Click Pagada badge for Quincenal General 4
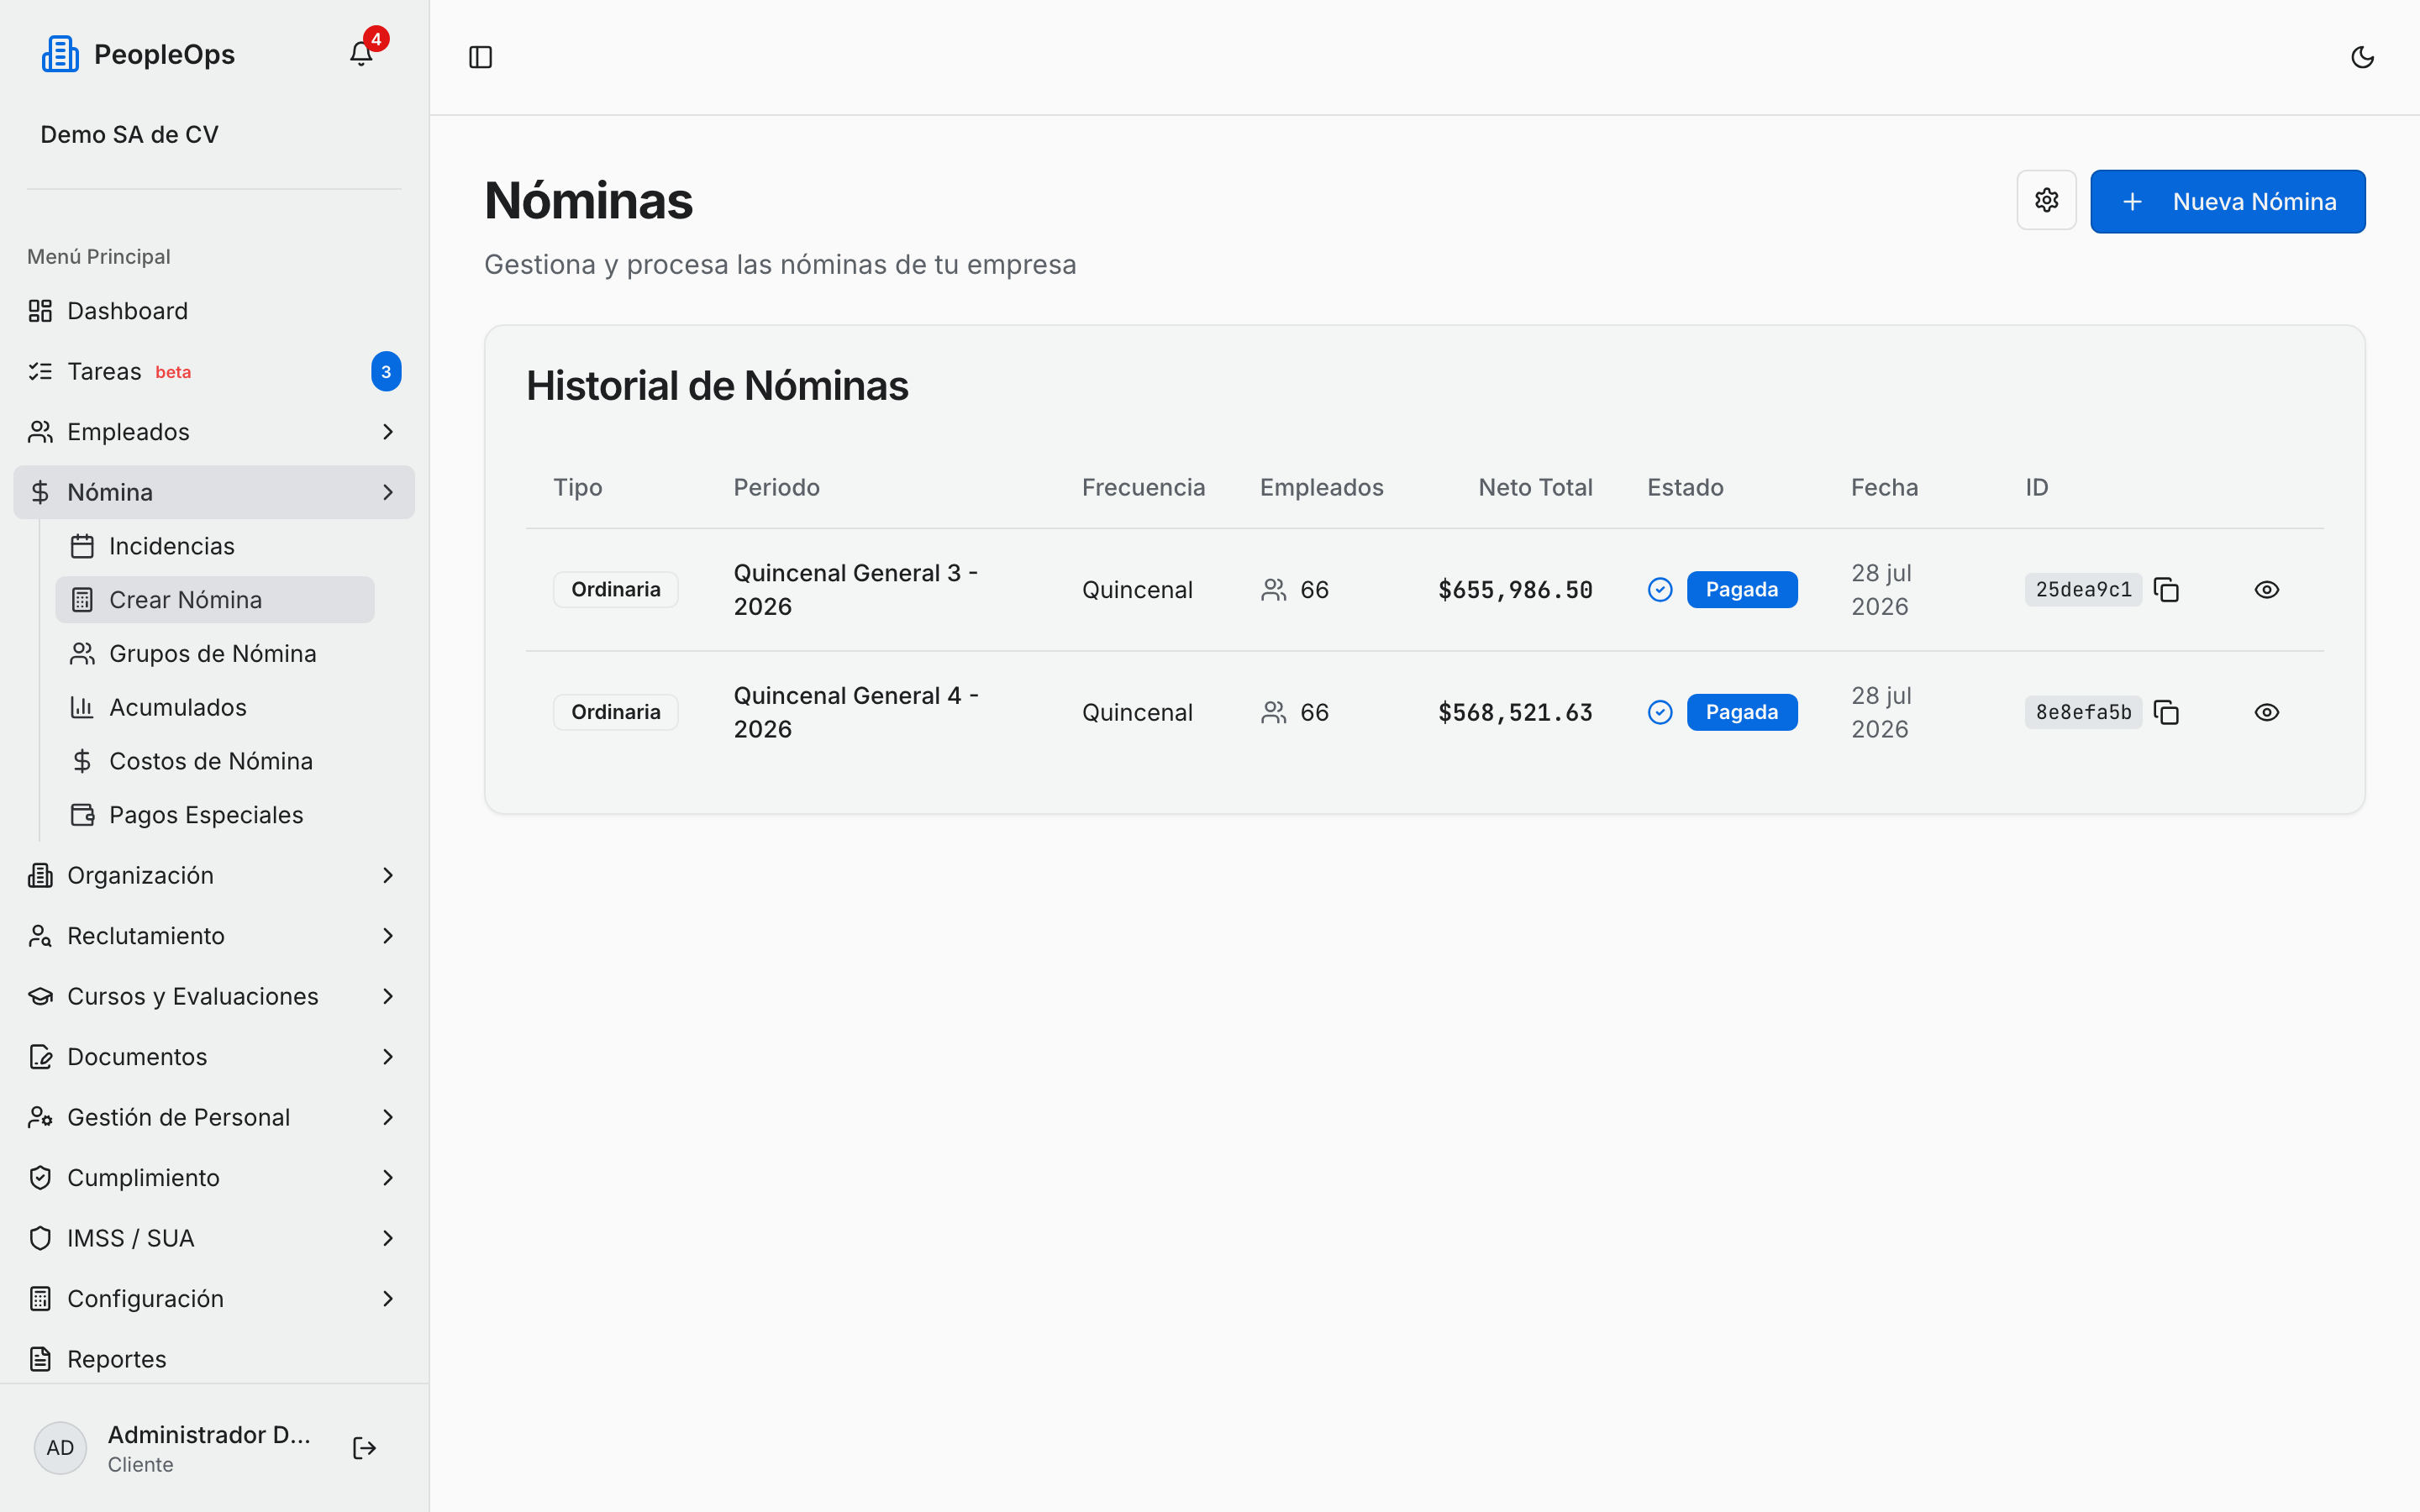This screenshot has width=2420, height=1512. [1741, 712]
